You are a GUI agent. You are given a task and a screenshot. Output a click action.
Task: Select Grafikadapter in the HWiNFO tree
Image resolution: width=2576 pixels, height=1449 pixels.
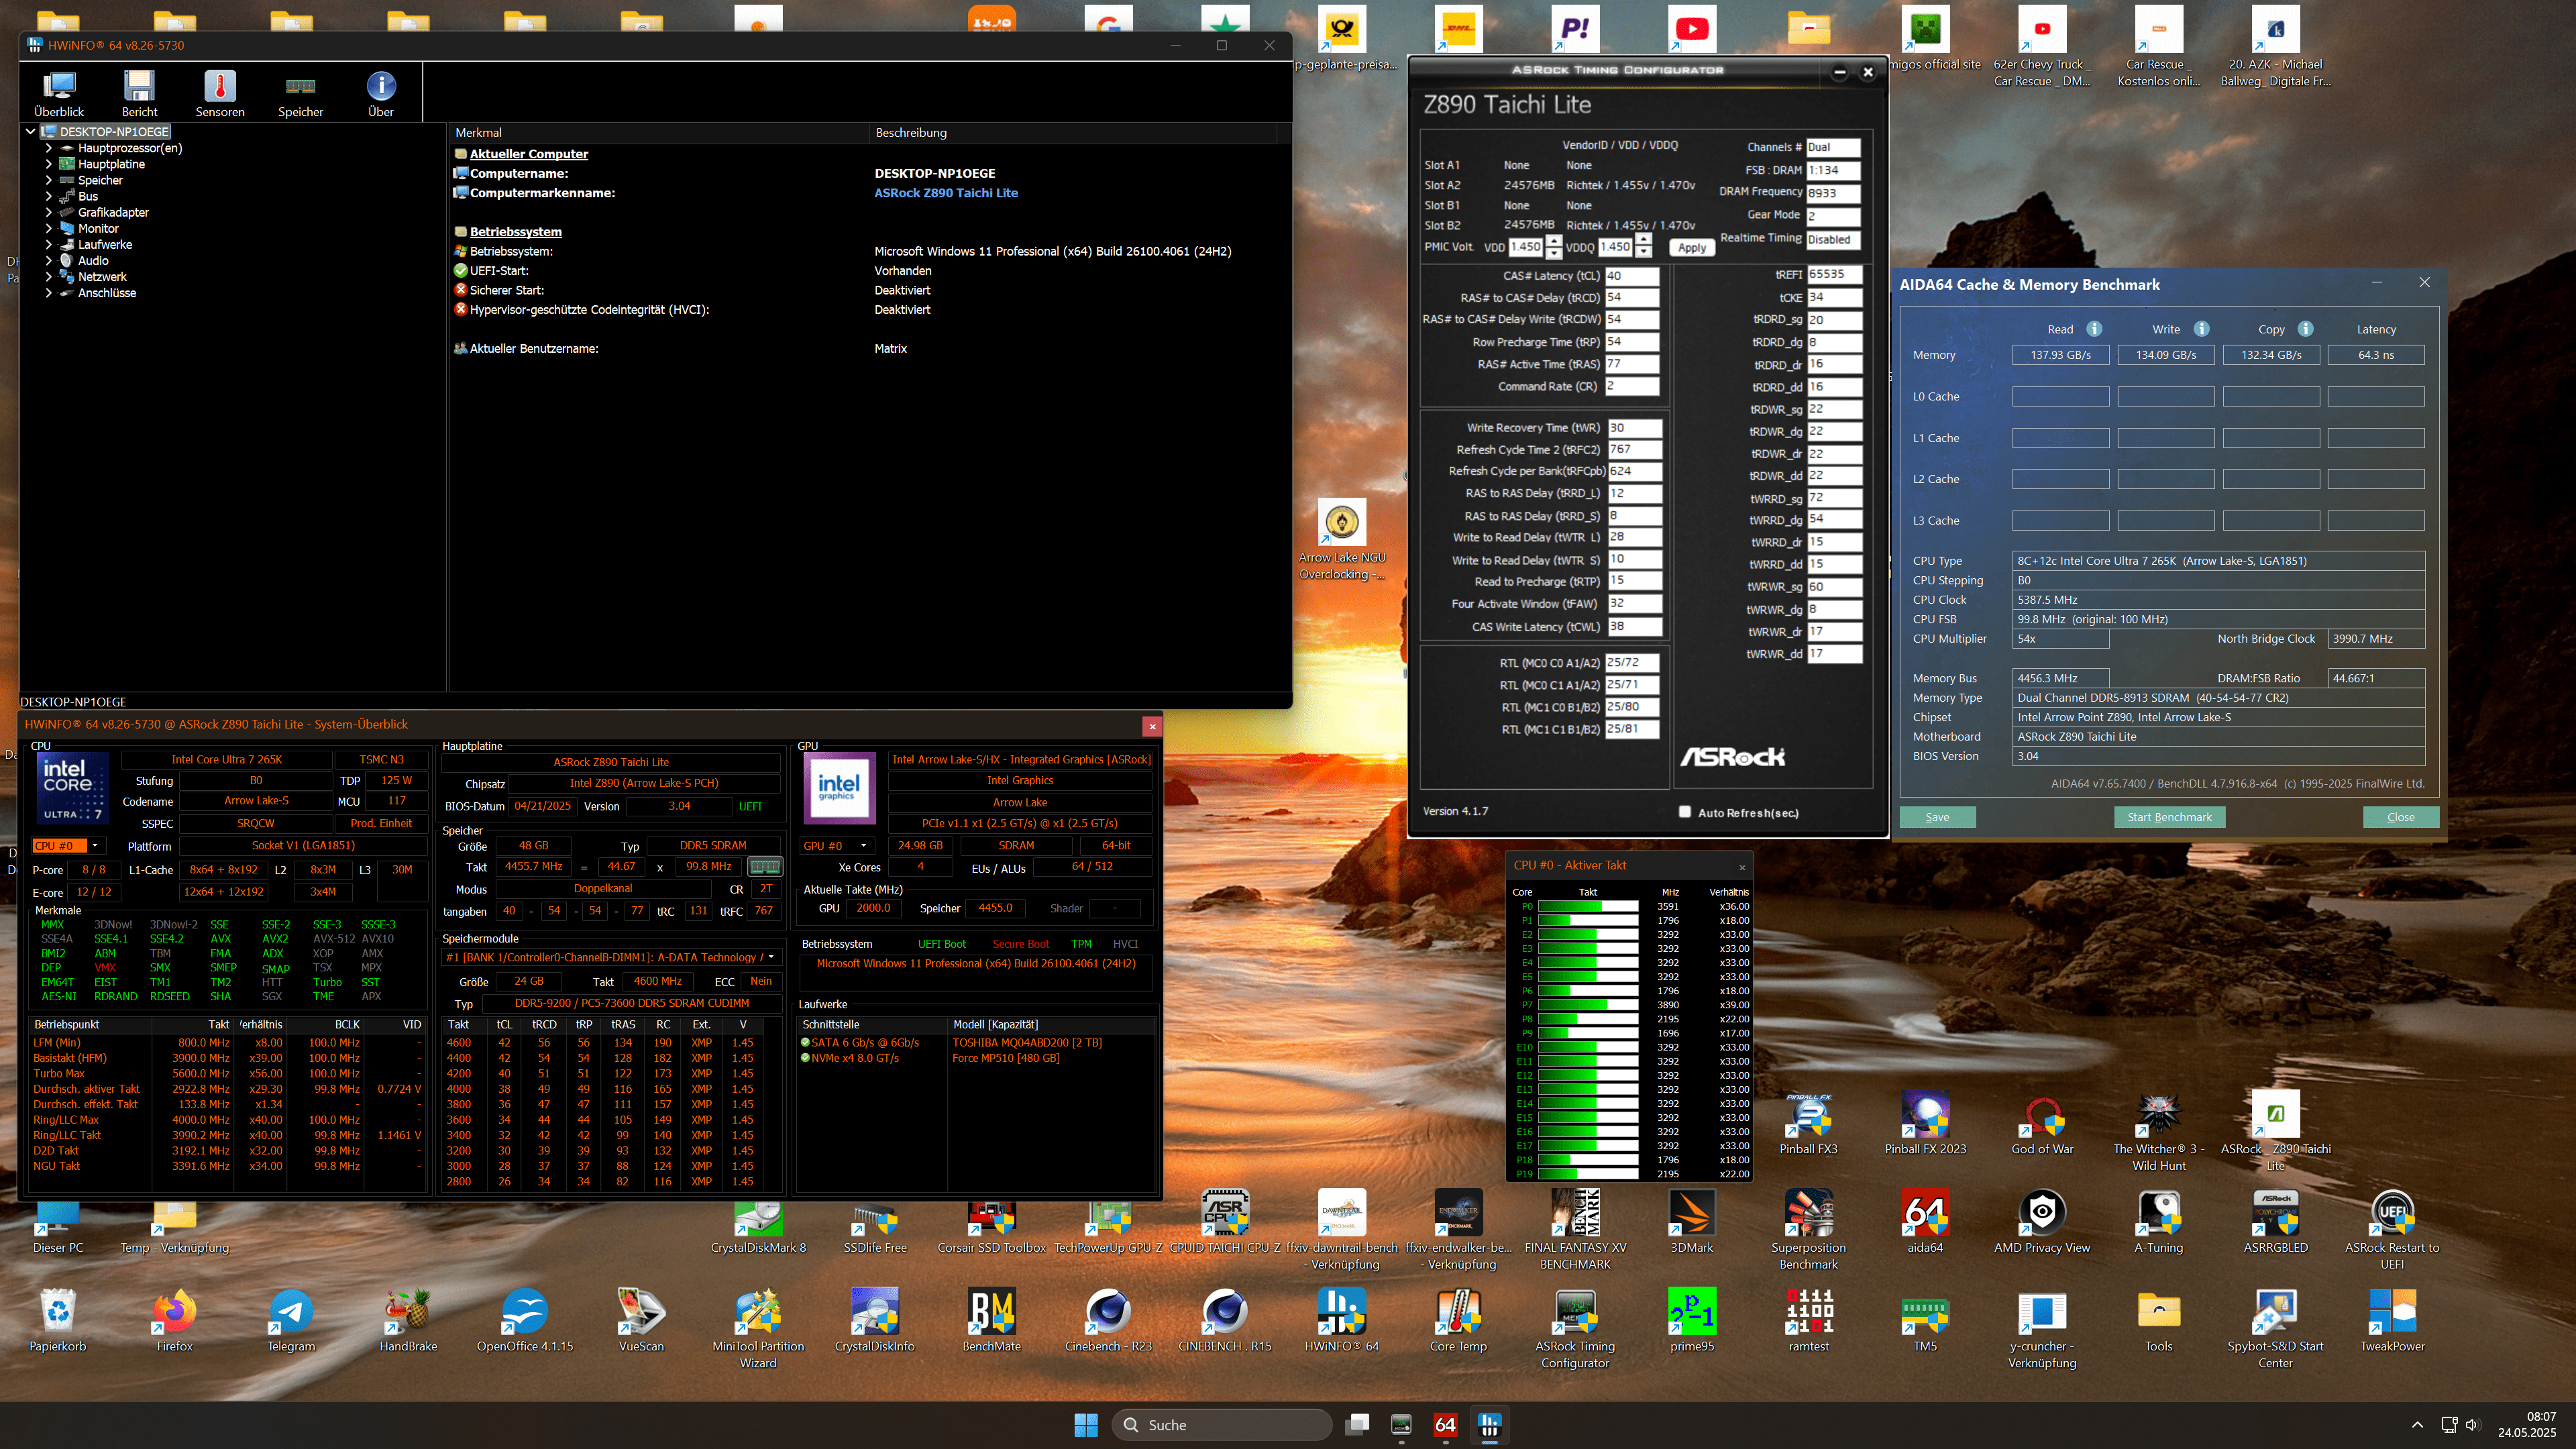(113, 212)
